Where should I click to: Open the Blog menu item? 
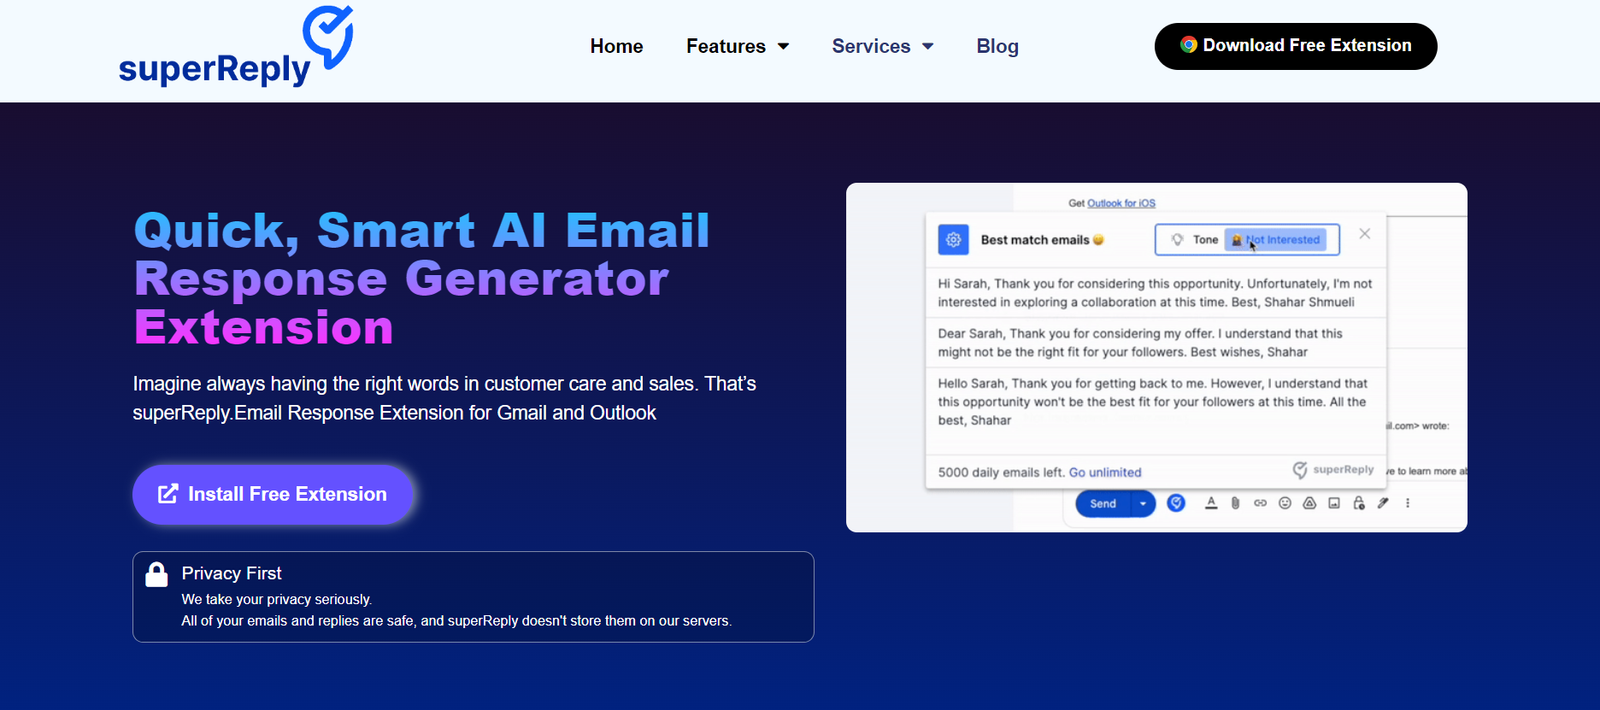997,46
